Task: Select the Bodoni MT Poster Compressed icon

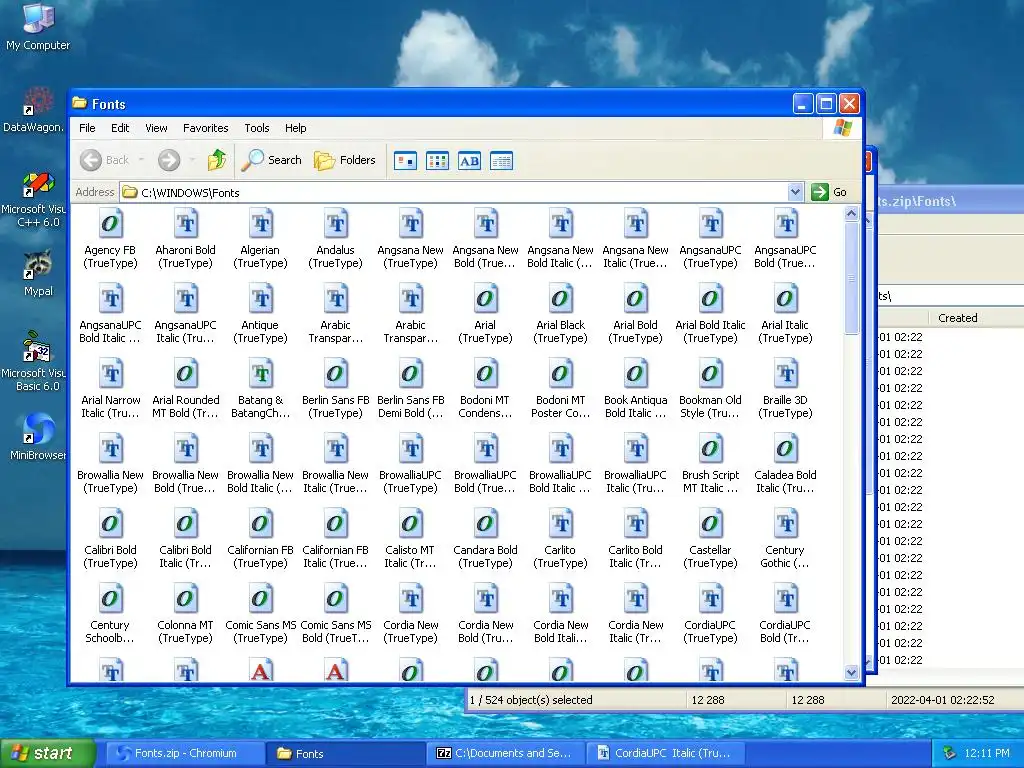Action: coord(560,374)
